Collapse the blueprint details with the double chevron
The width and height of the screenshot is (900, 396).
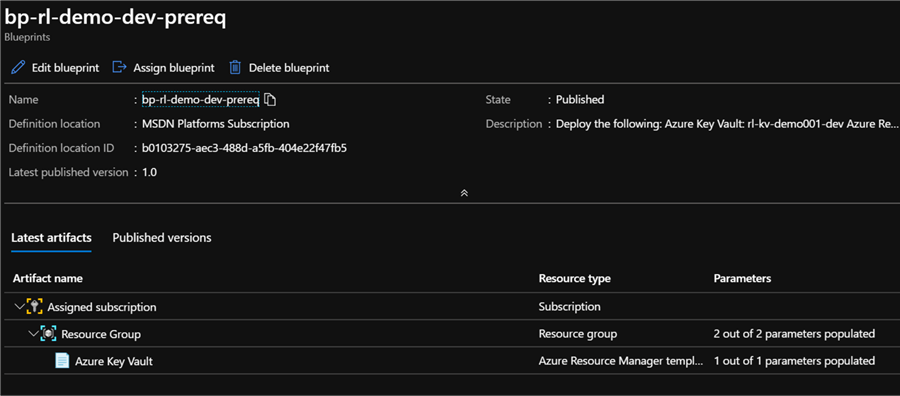pos(464,193)
